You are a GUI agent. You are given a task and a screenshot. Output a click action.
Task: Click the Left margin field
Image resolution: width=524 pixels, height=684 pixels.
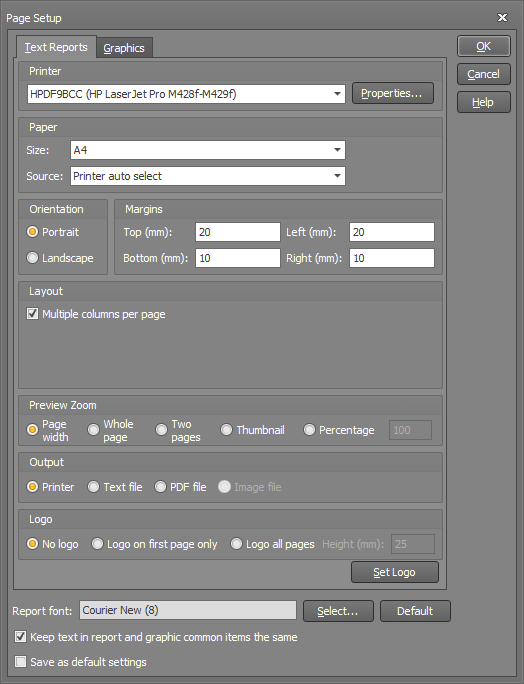coord(392,232)
